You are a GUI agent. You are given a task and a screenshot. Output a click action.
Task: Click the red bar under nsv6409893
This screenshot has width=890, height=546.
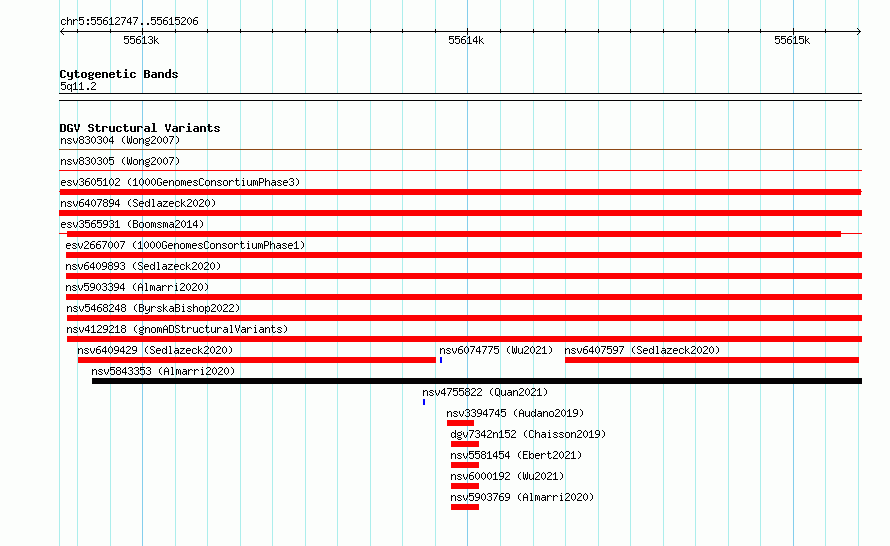click(x=464, y=276)
